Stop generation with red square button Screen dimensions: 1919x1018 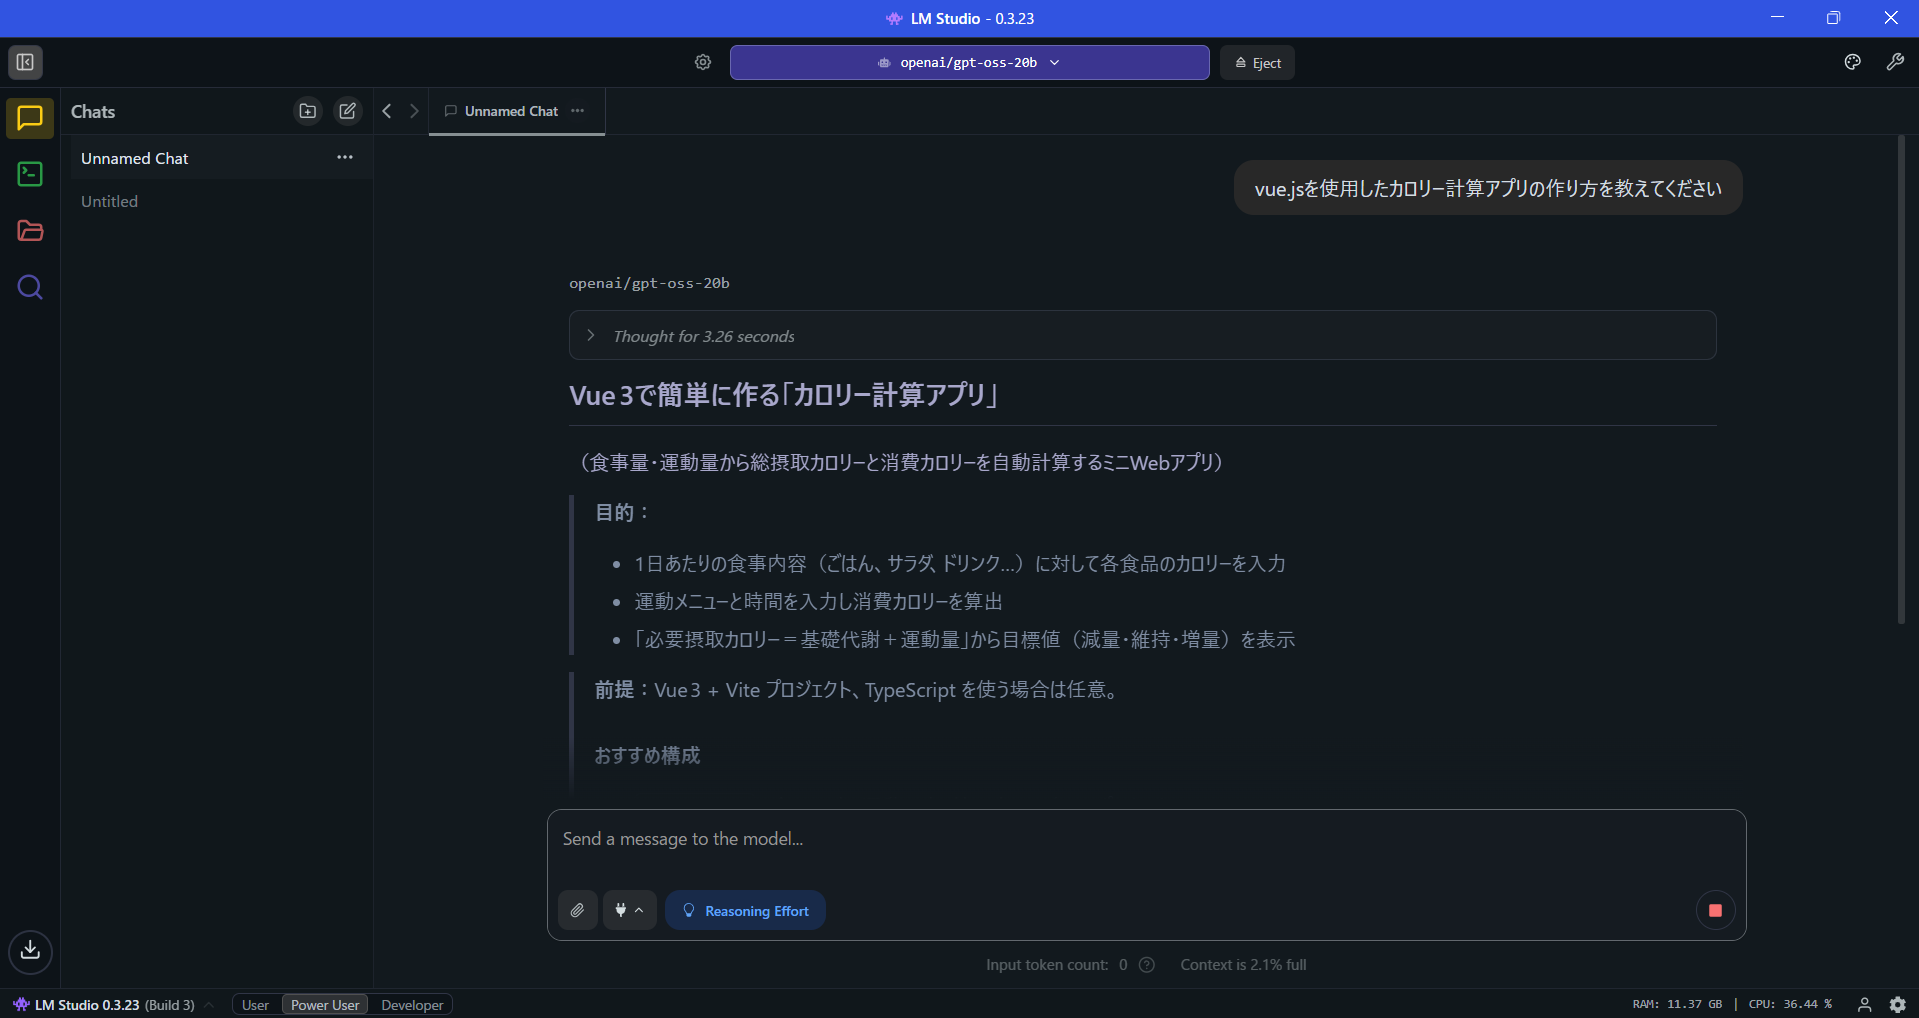click(1715, 910)
